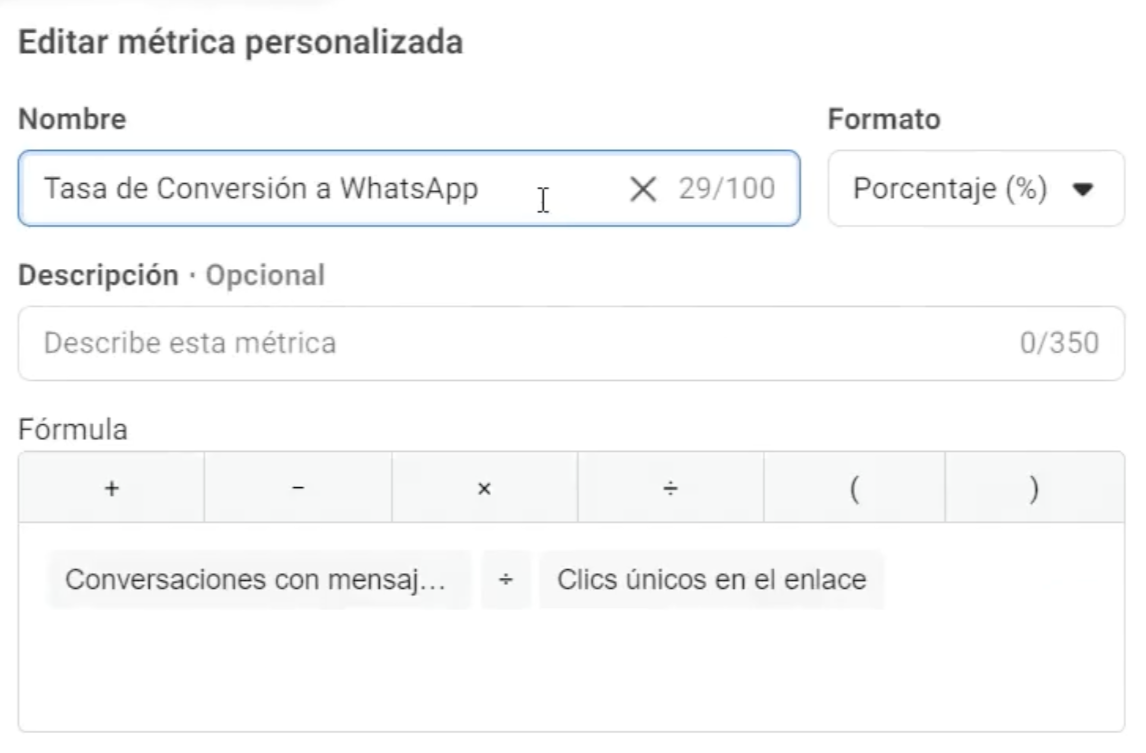Click the Formato label above the dropdown

(x=884, y=120)
